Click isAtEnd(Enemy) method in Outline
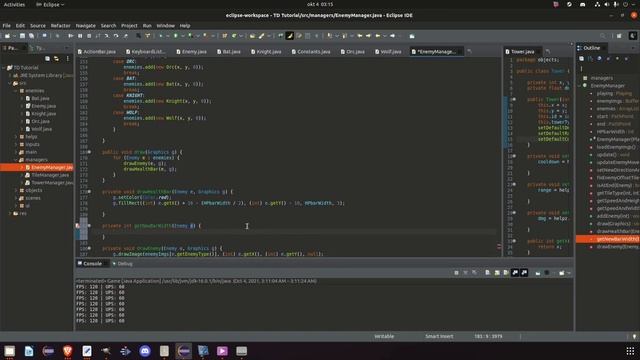Image resolution: width=640 pixels, height=360 pixels. (x=613, y=185)
